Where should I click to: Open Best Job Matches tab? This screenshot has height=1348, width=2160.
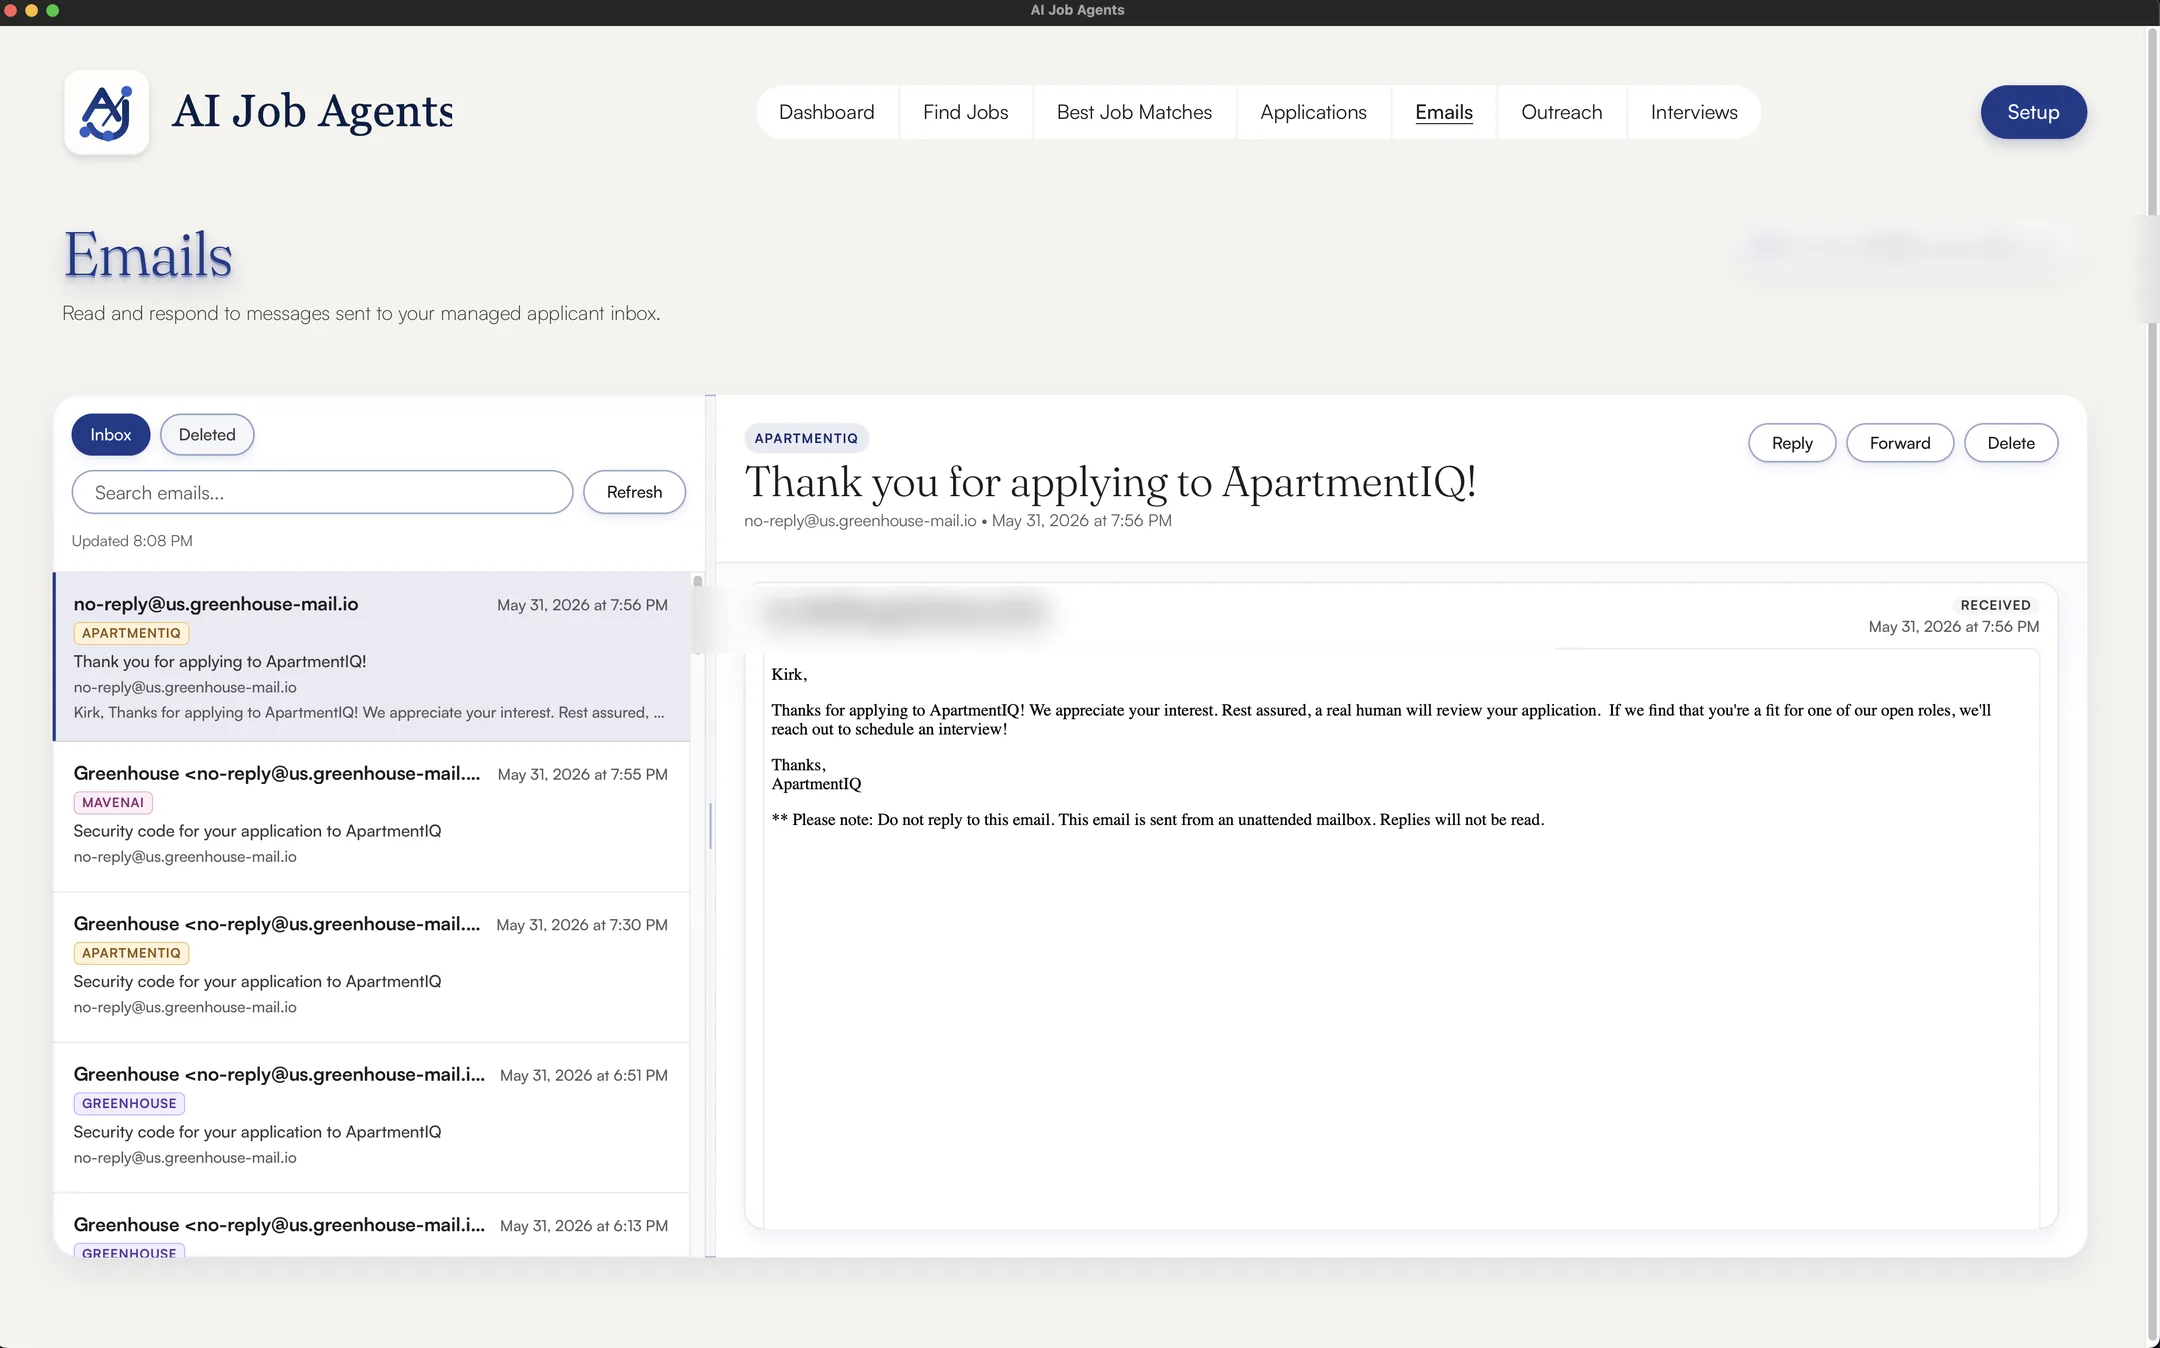tap(1134, 112)
